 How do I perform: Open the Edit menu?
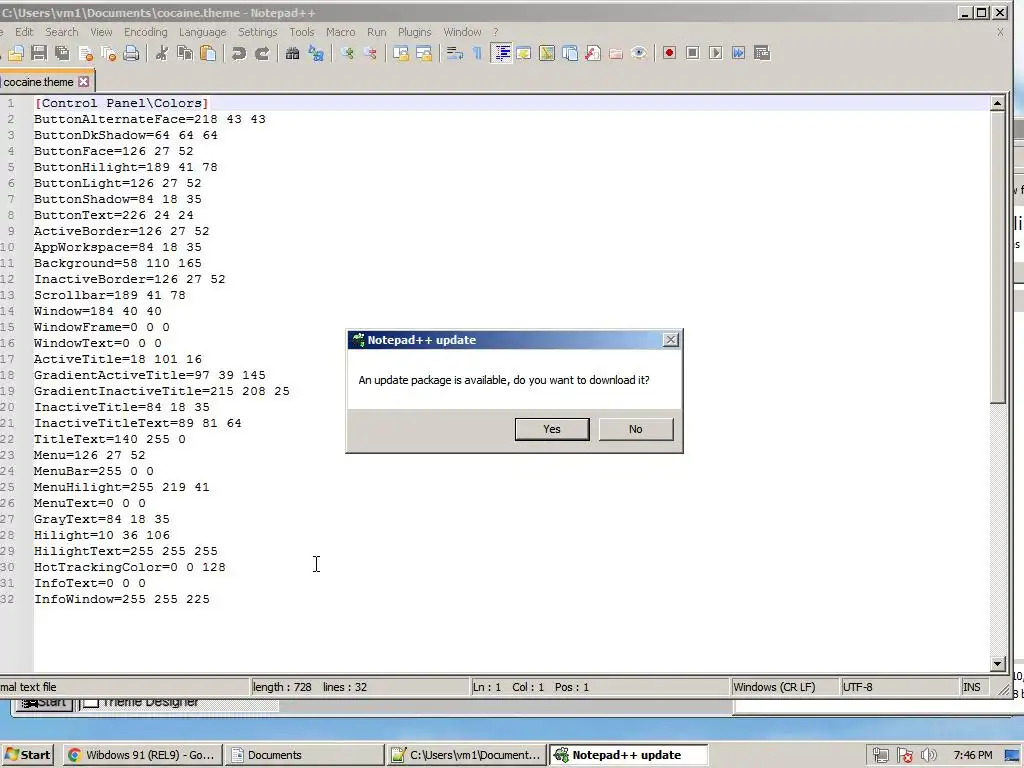coord(24,32)
